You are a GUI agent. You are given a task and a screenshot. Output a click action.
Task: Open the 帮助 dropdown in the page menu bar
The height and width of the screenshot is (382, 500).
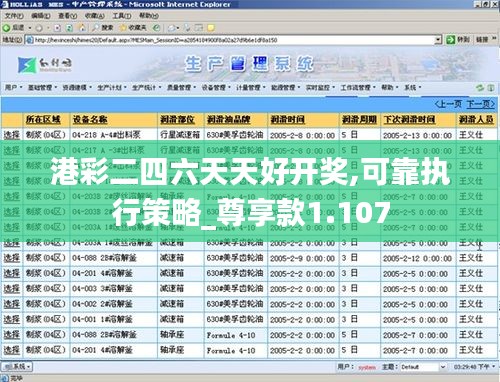390,88
